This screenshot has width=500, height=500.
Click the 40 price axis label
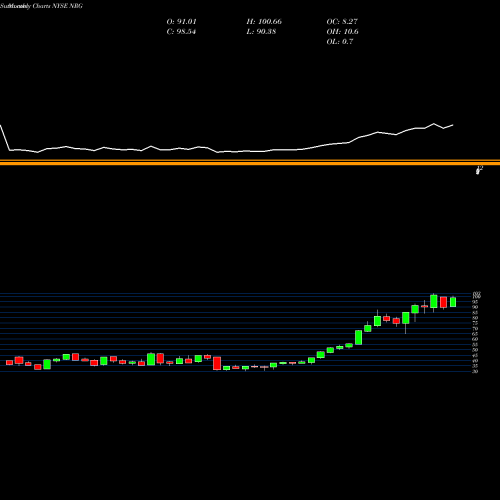[x=475, y=360]
